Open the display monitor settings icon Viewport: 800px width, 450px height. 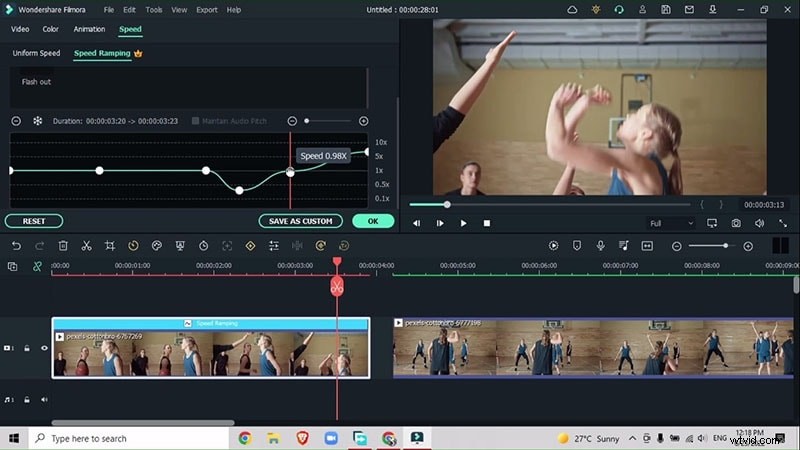point(712,223)
